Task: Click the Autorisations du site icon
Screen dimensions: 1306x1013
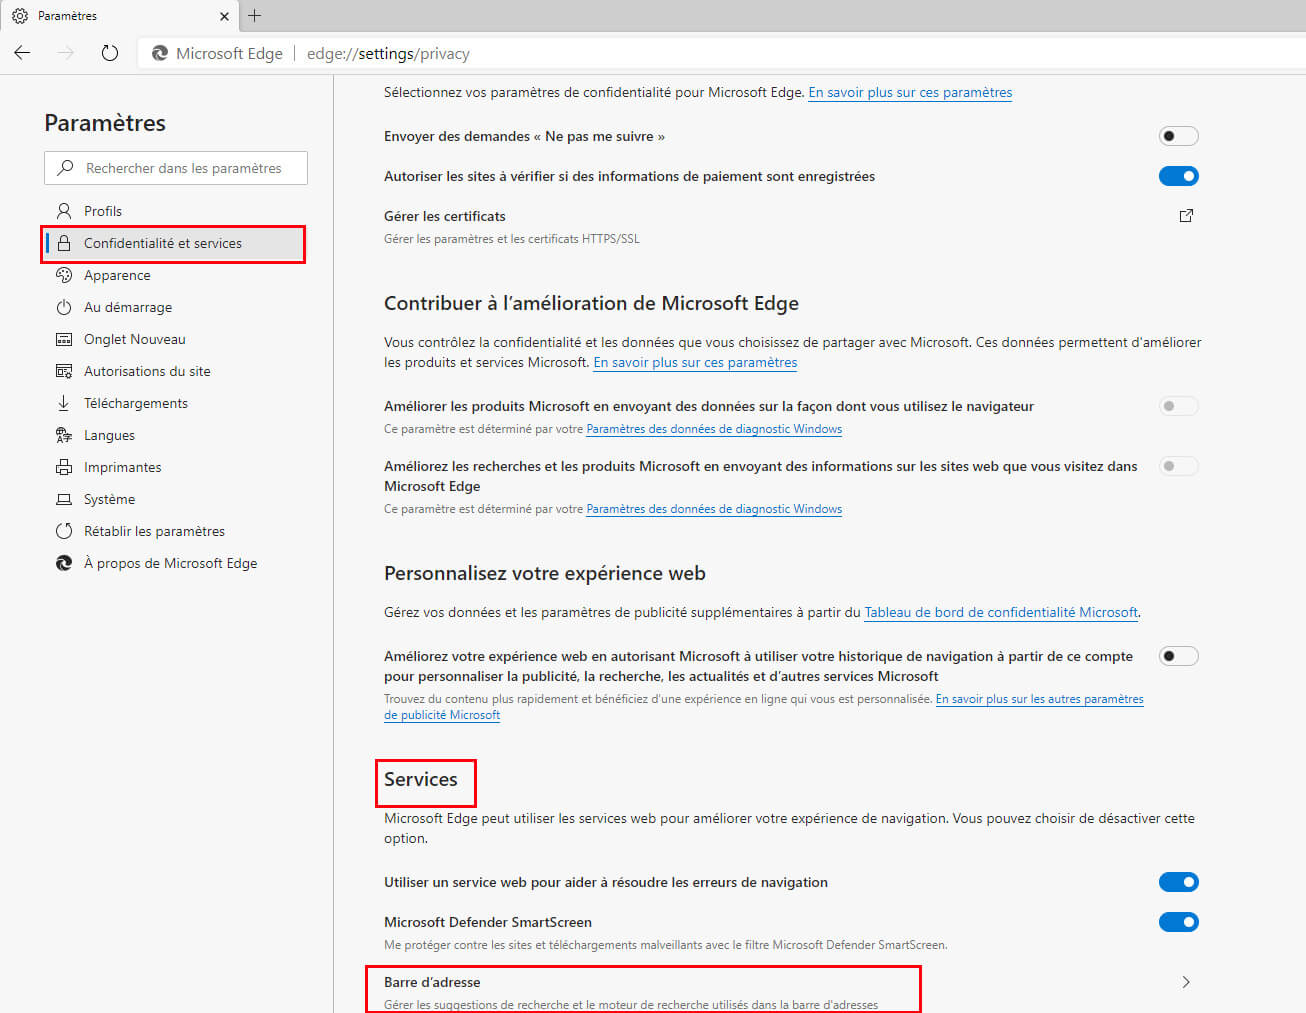Action: point(64,371)
